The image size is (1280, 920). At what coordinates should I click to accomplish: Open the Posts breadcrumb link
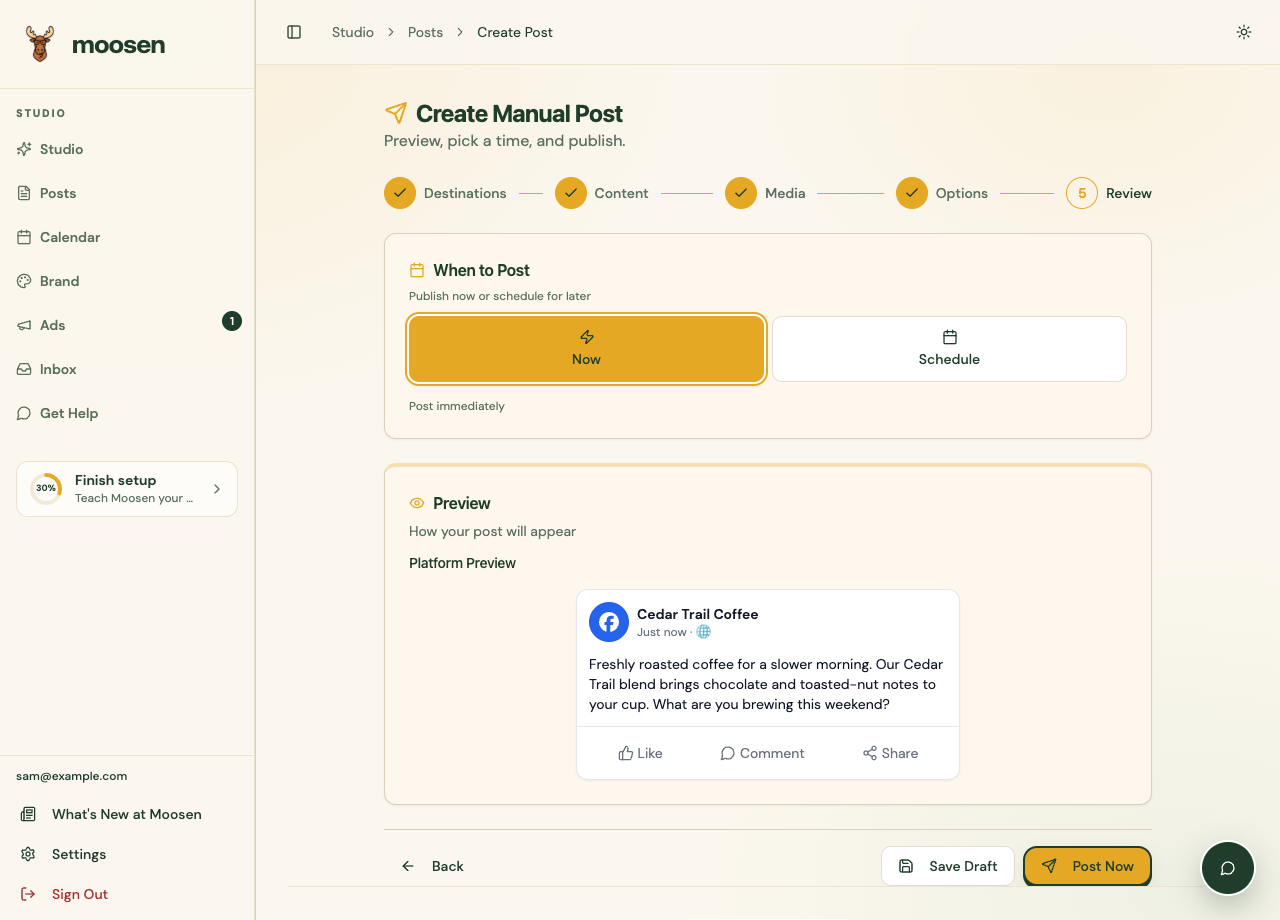pyautogui.click(x=425, y=32)
